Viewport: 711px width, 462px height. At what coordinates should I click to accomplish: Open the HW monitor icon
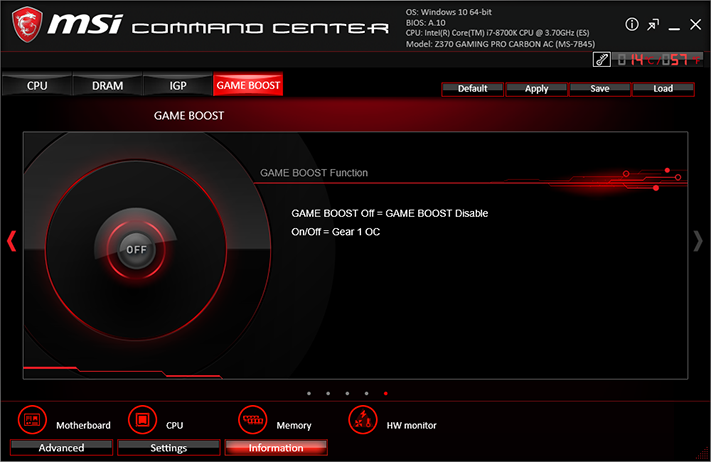click(x=363, y=420)
